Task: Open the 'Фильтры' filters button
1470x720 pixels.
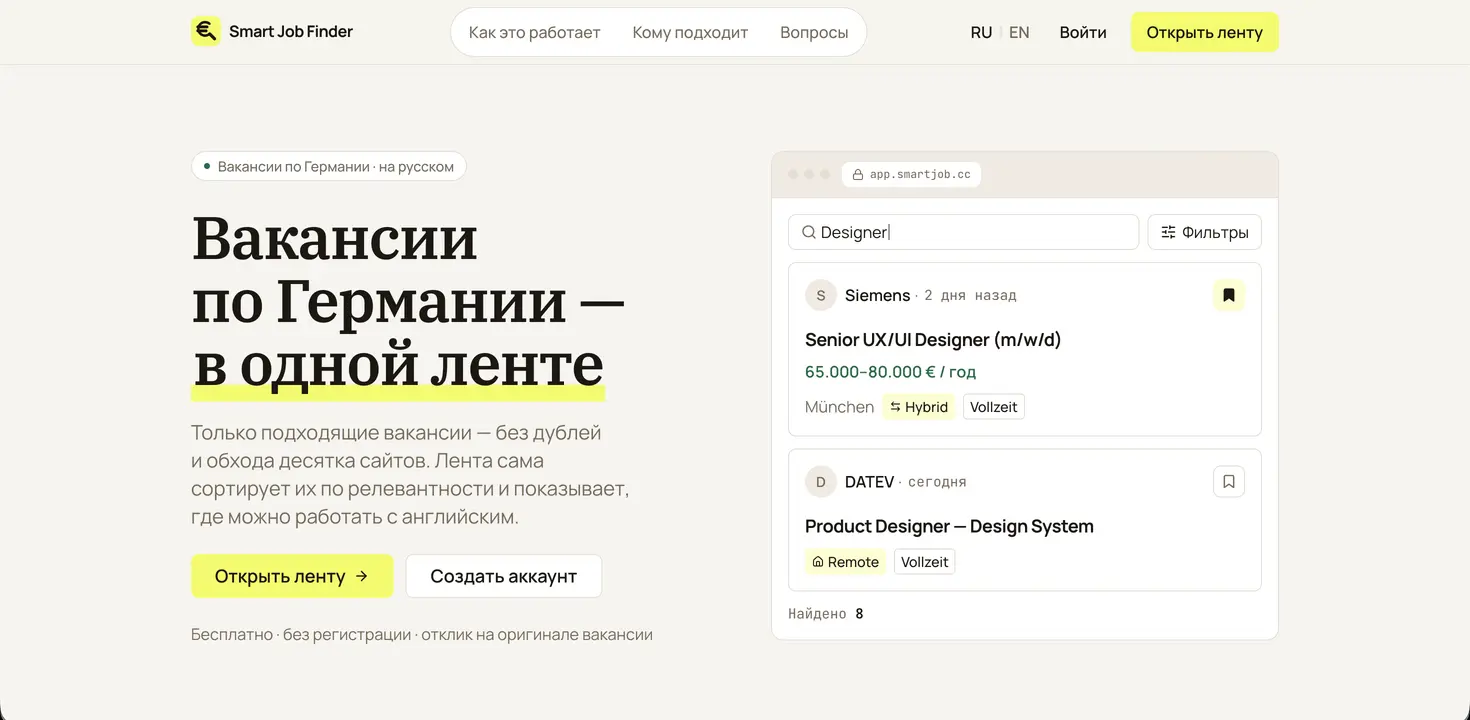Action: pos(1204,232)
